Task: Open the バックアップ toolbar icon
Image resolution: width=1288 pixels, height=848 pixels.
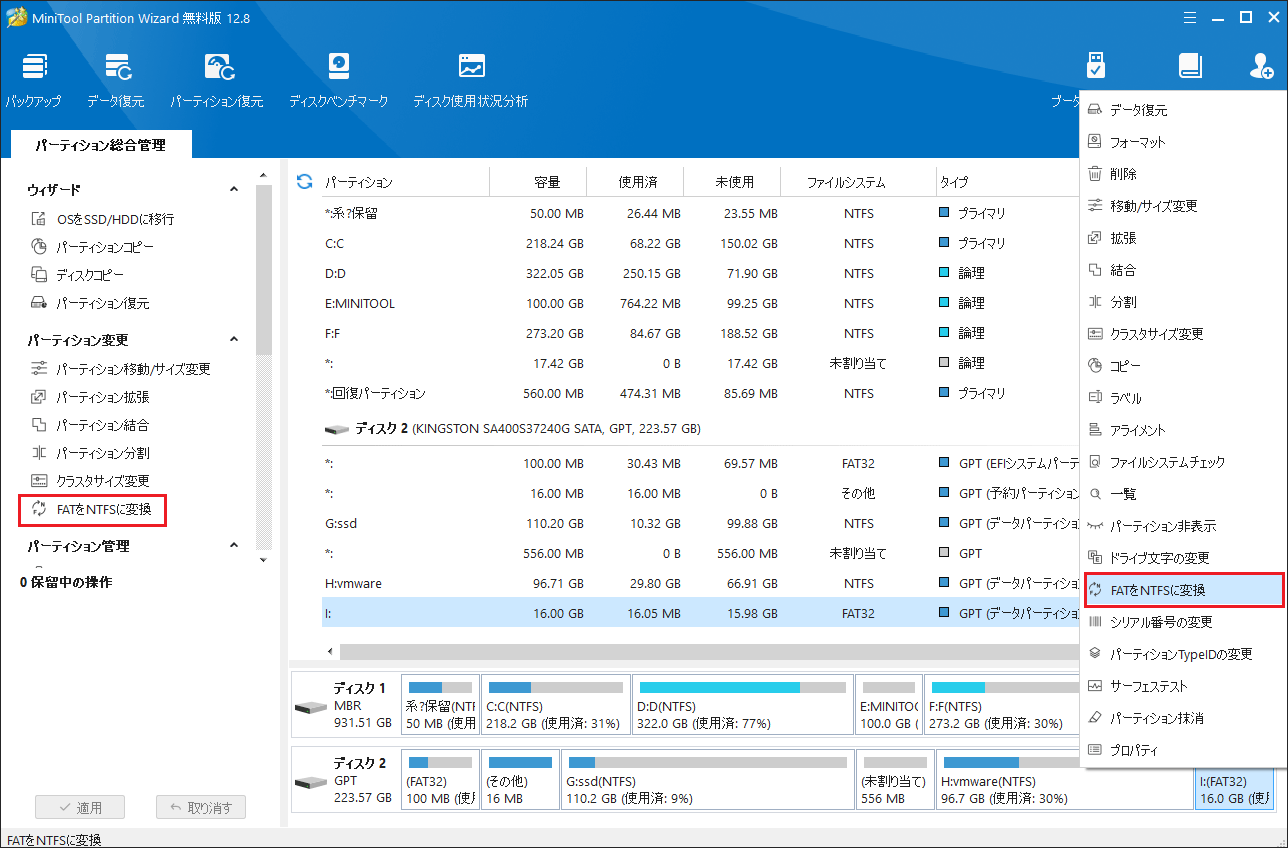Action: coord(33,80)
